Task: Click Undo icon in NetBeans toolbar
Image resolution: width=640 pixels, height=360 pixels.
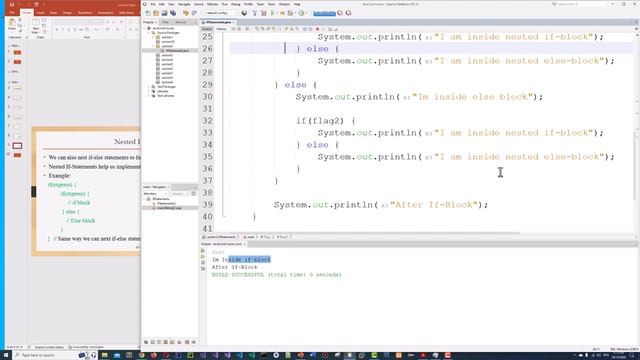Action: tap(186, 13)
